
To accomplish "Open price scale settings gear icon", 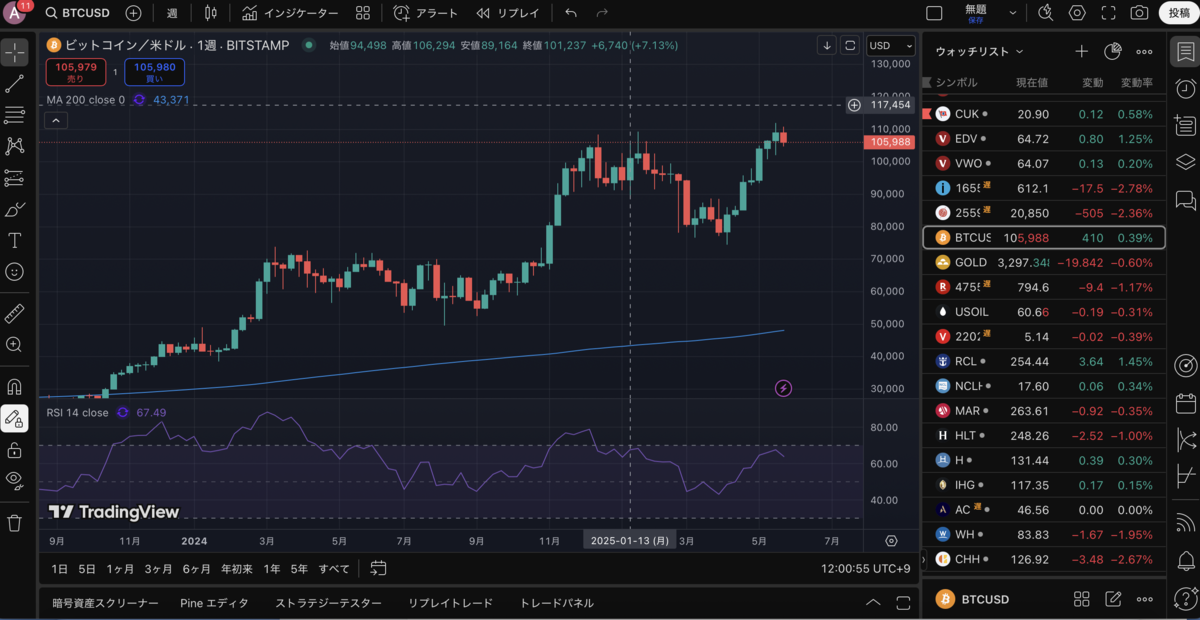I will [891, 540].
